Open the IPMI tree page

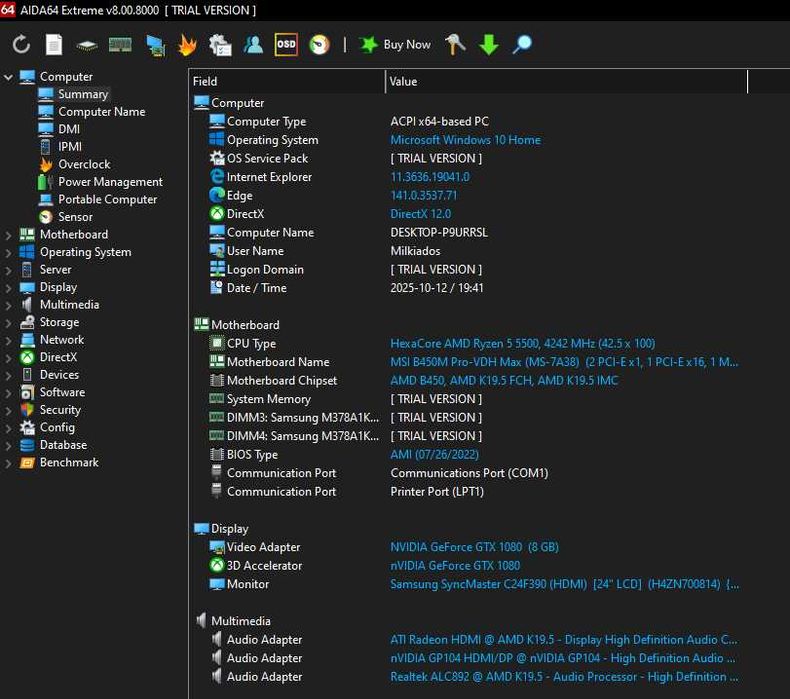[70, 147]
